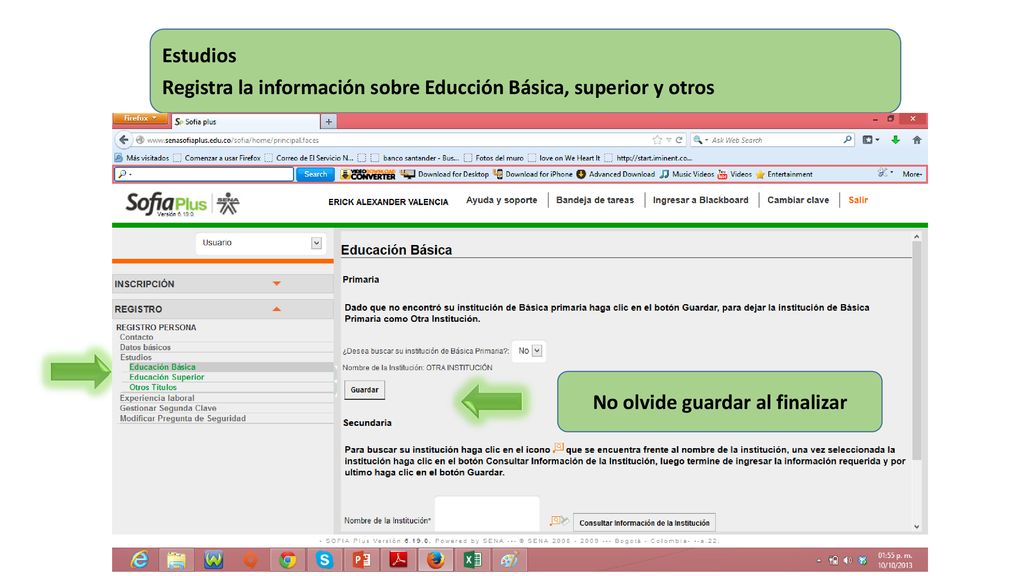Screen dimensions: 1024x576
Task: Open PowerPoint from the taskbar
Action: pyautogui.click(x=361, y=560)
